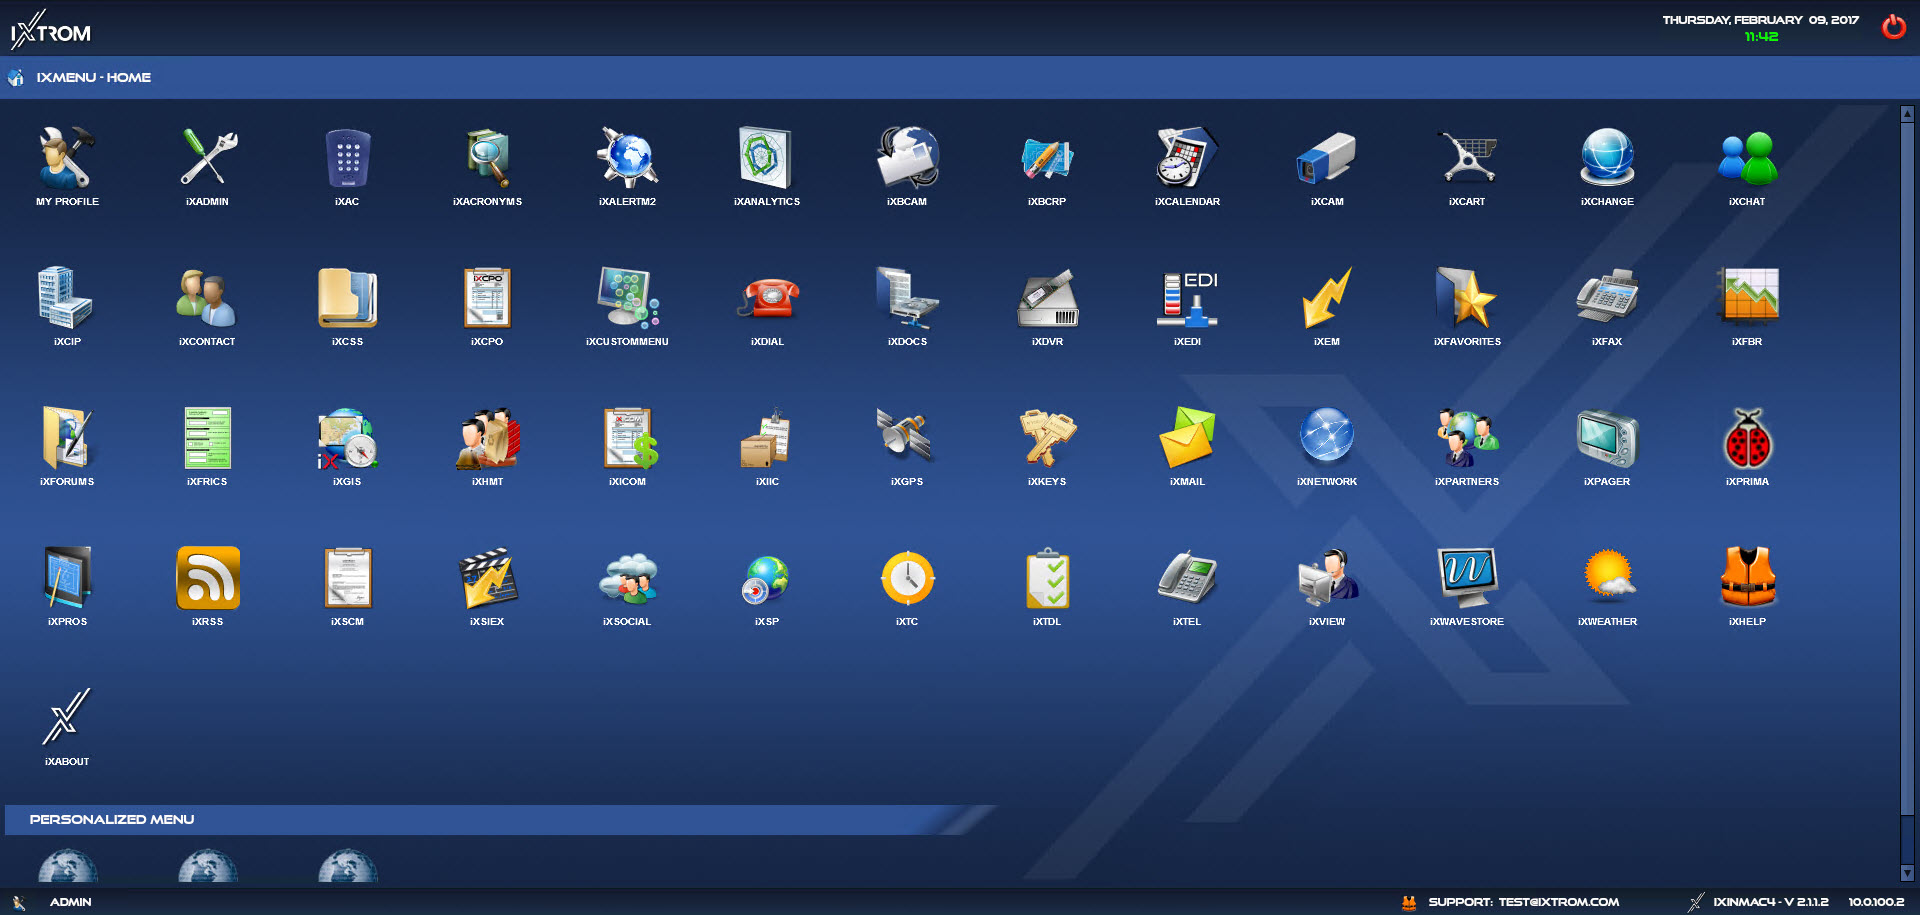Open iXACRONYMS magnifier icon
The height and width of the screenshot is (915, 1920).
(x=487, y=158)
